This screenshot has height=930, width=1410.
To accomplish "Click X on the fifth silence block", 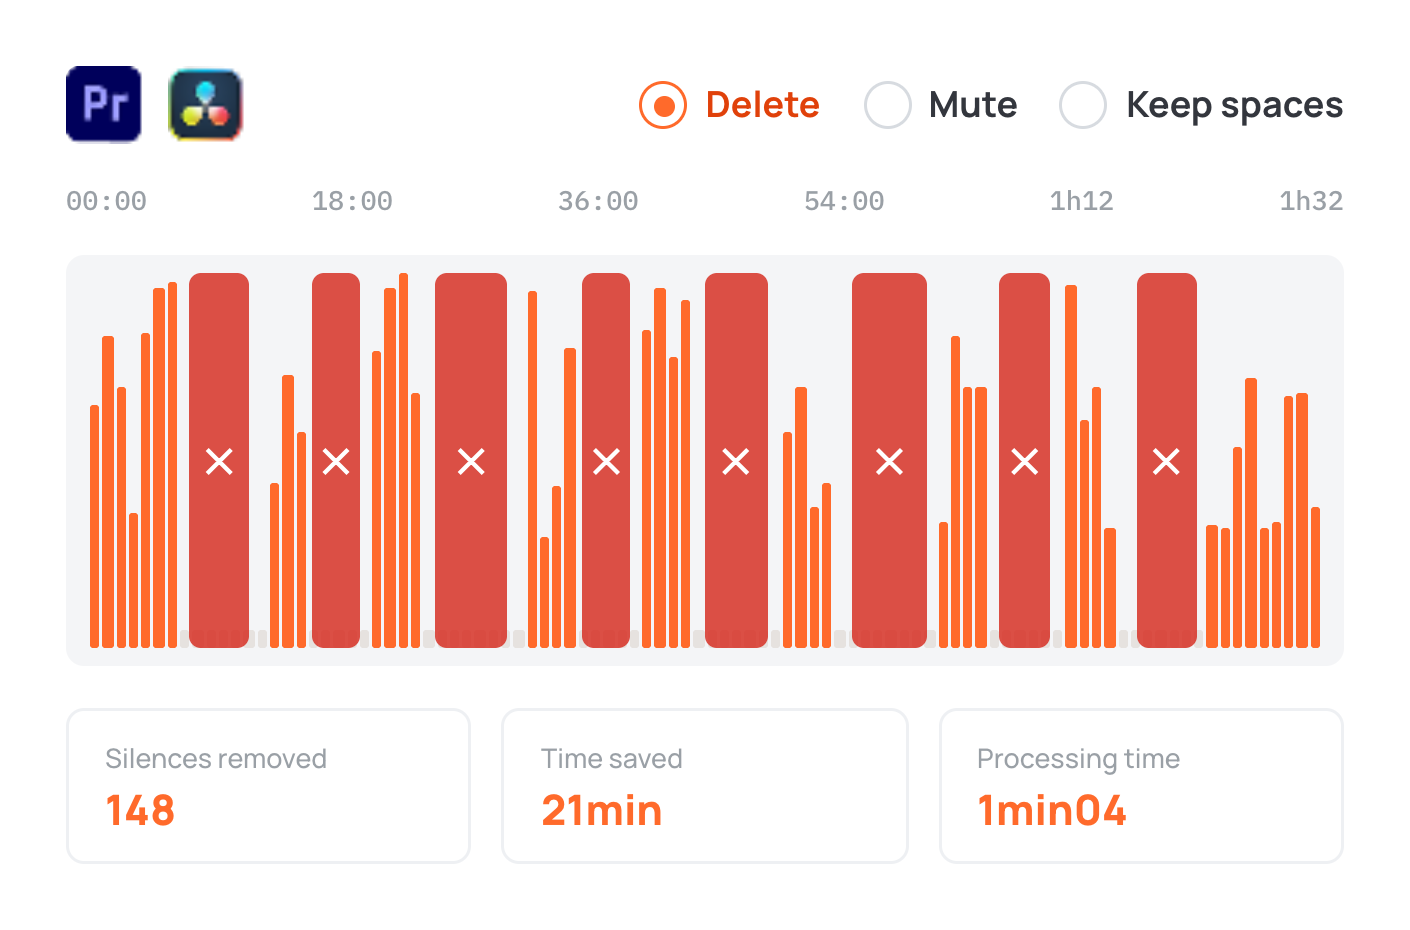I will pyautogui.click(x=736, y=461).
